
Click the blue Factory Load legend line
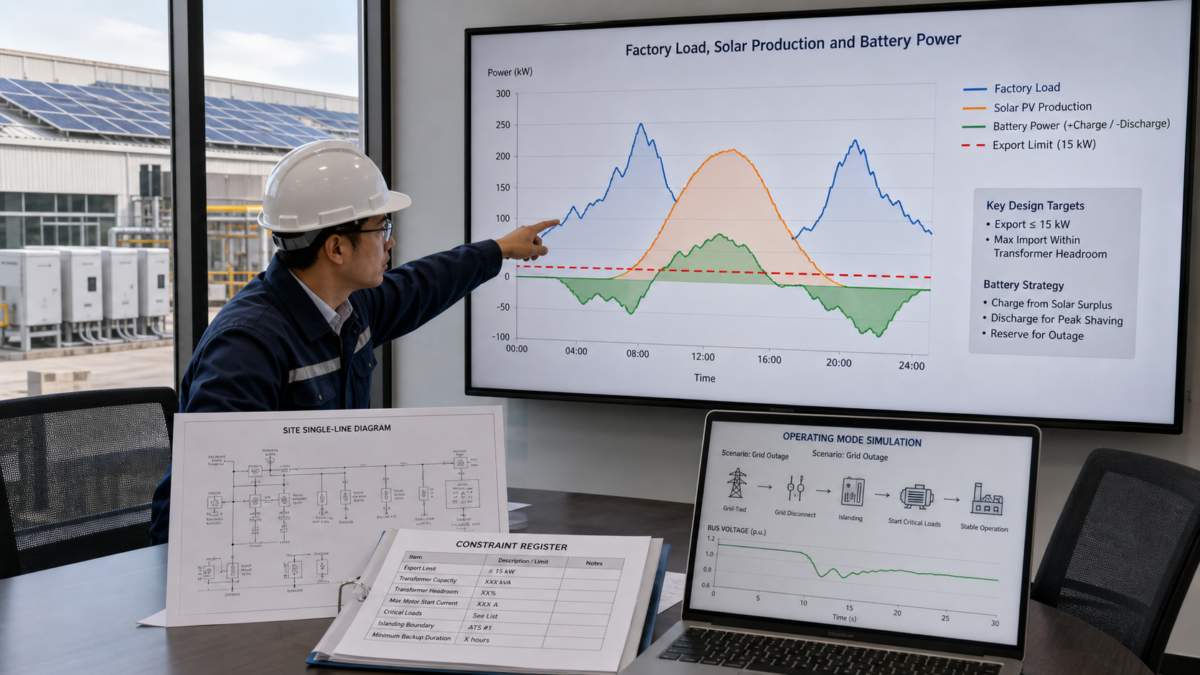click(975, 89)
